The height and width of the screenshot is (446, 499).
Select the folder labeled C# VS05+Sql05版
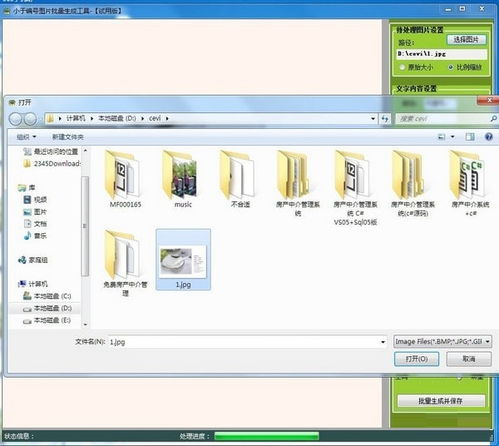355,188
